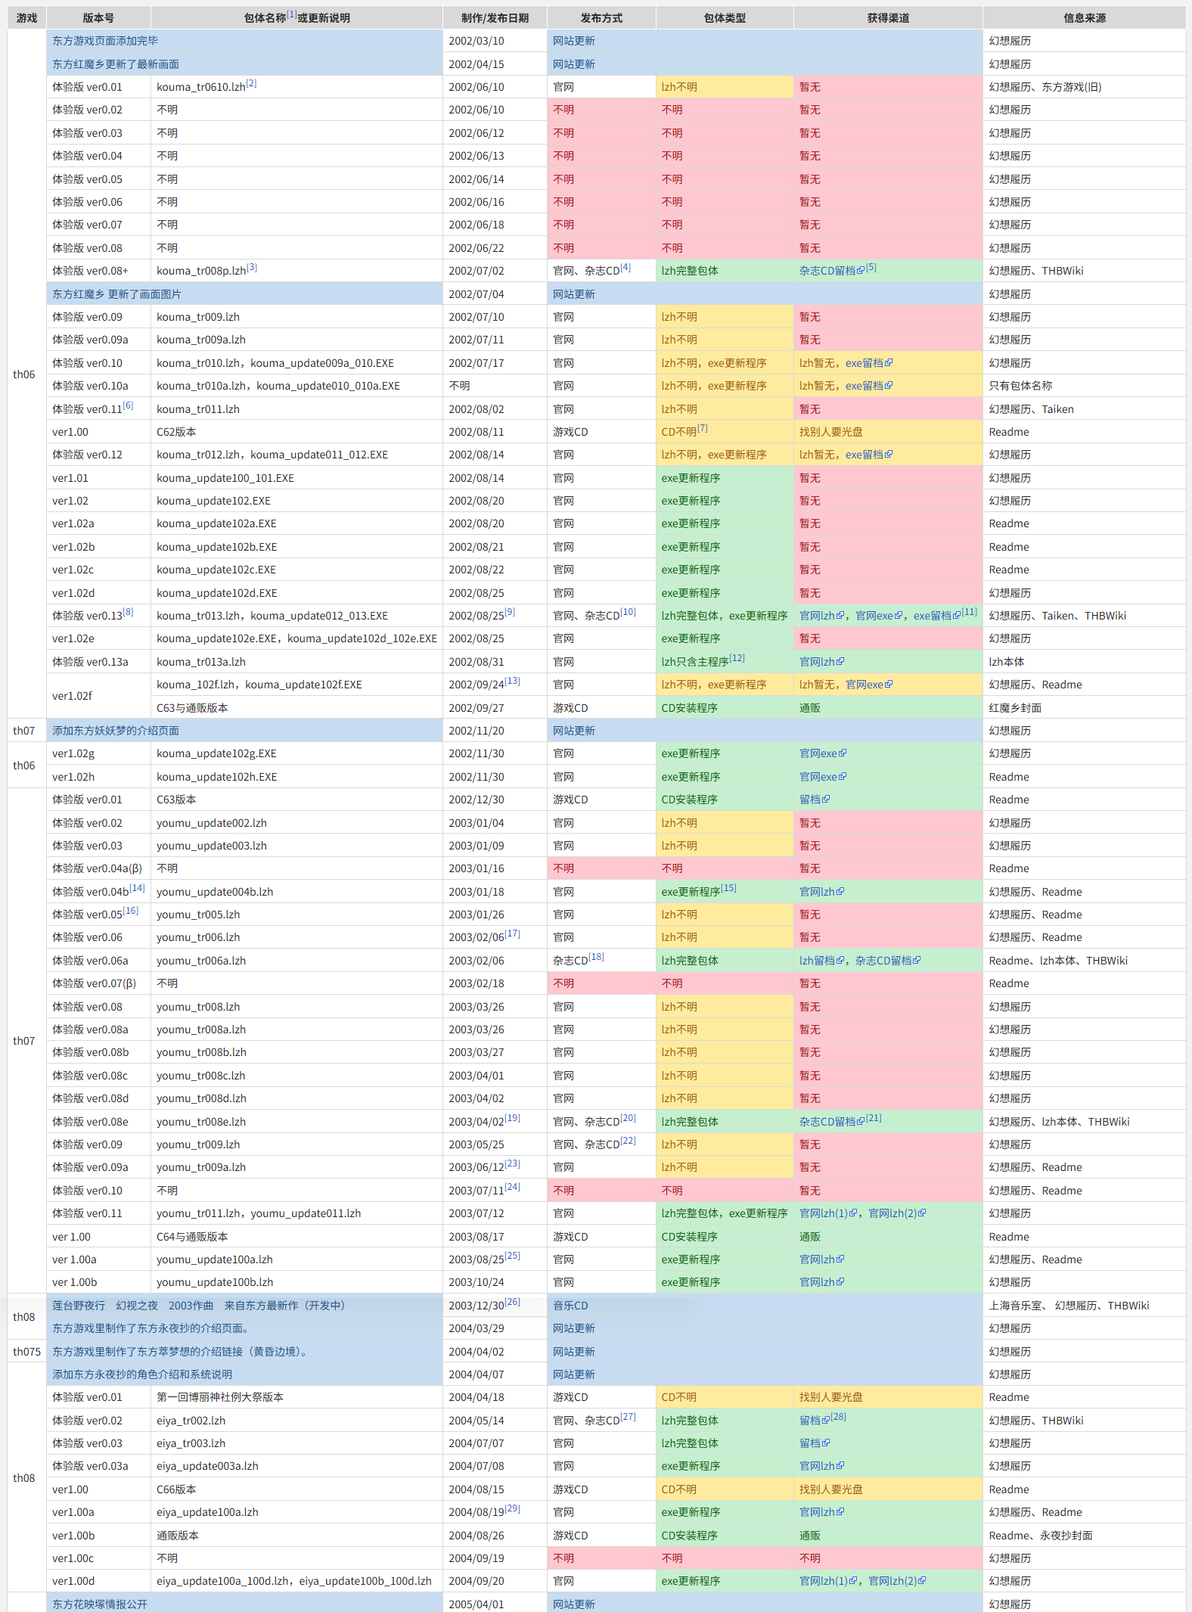Screen dimensions: 1192x1612
Task: Click external-link icon after 官网exe in ver1.02g row
Action: (842, 754)
